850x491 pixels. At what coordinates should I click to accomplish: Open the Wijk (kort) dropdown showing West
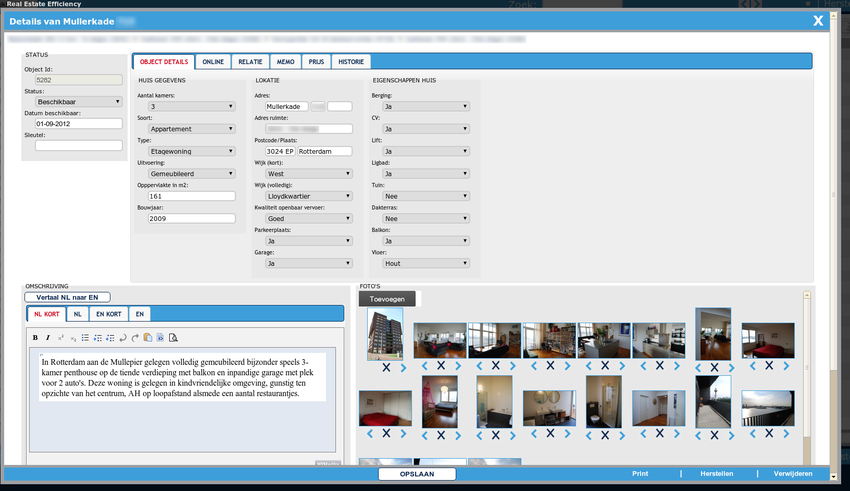[308, 173]
